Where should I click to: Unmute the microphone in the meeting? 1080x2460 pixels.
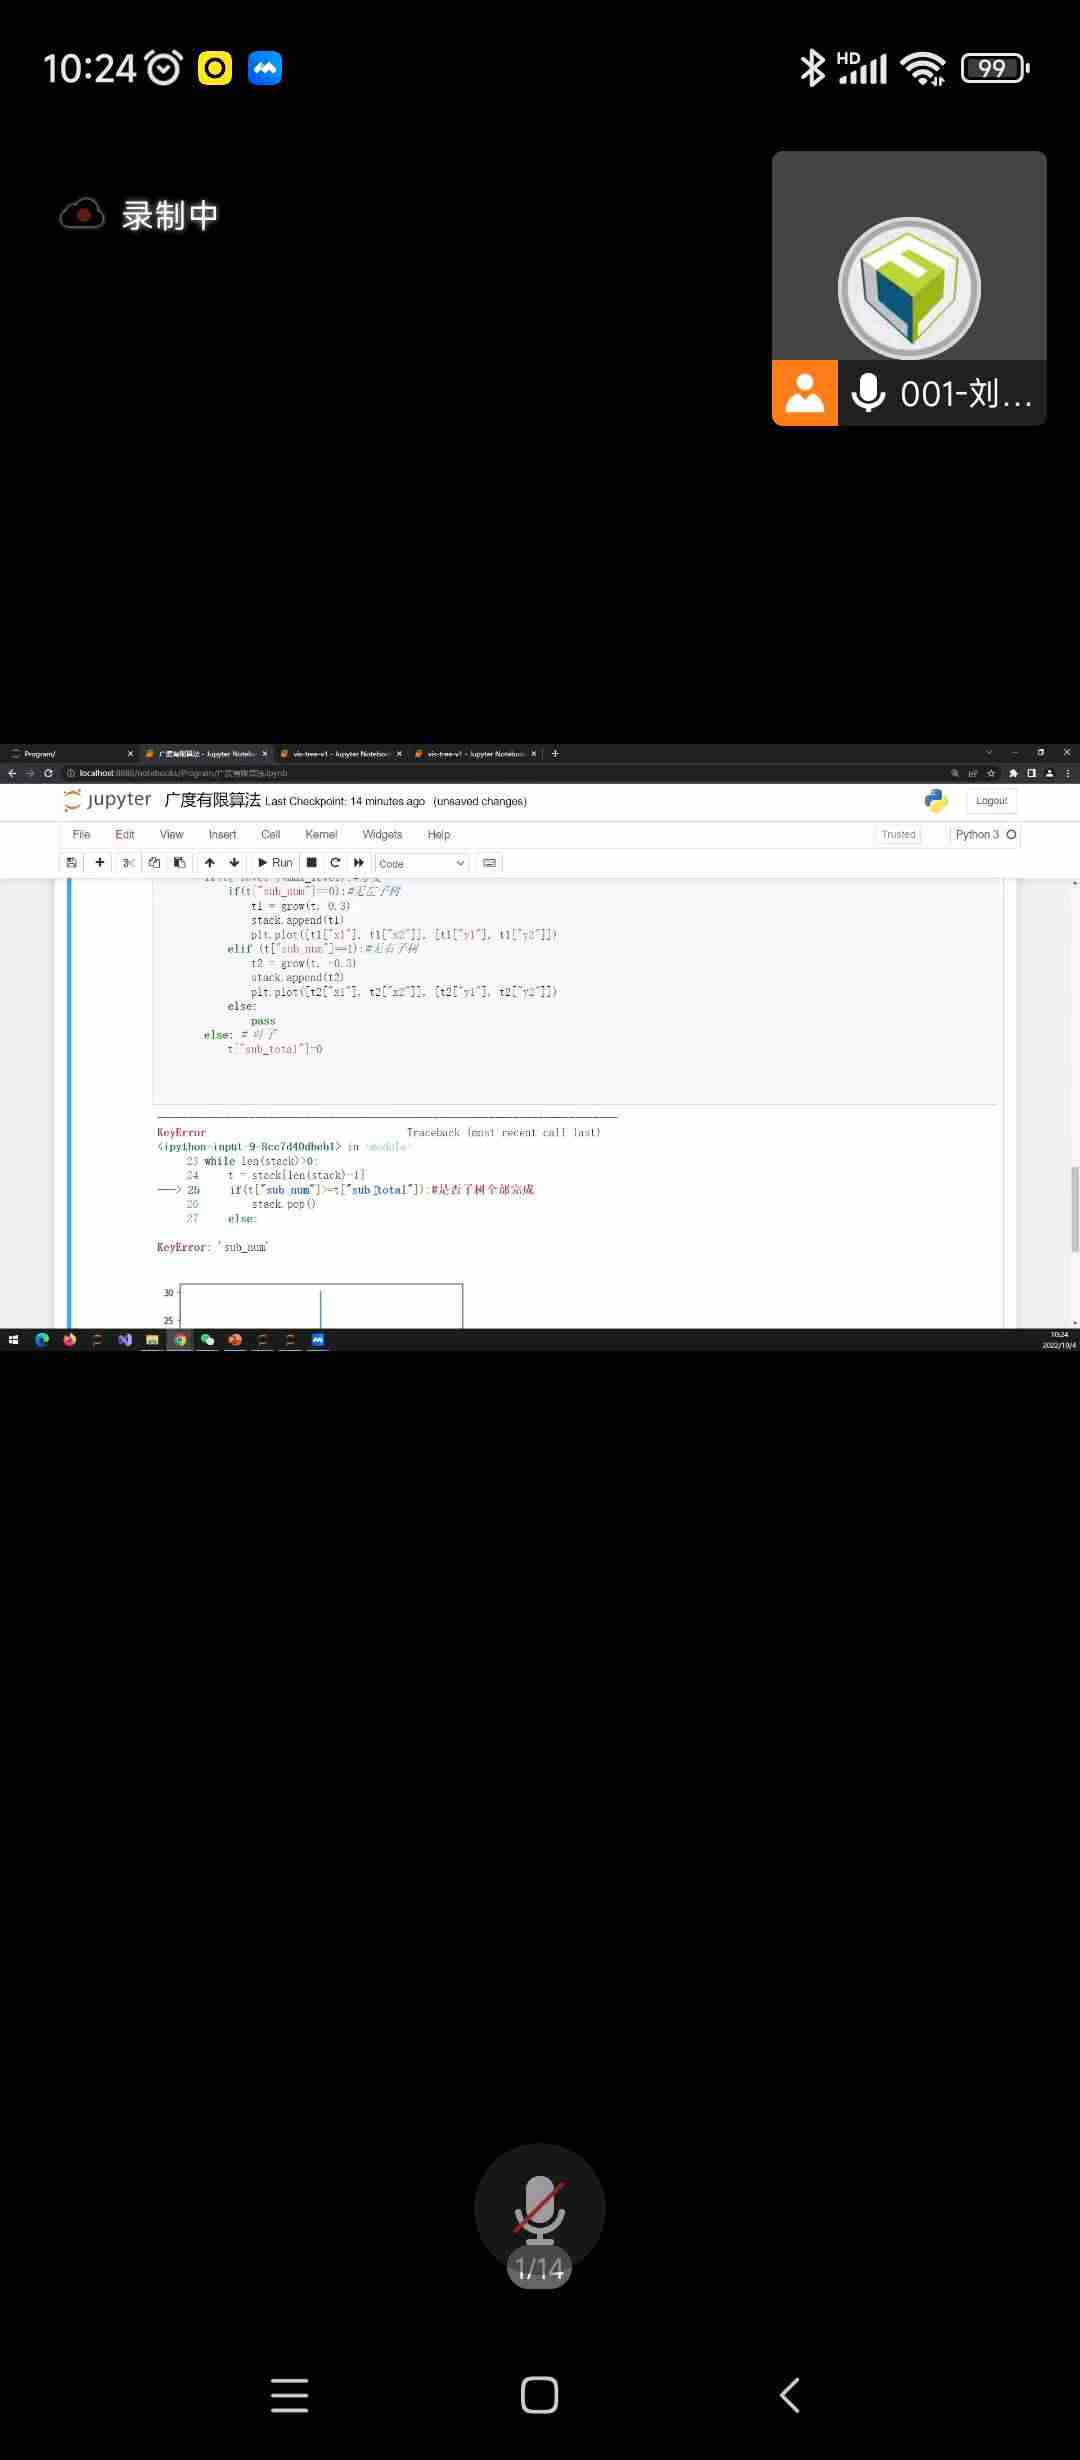coord(539,2210)
